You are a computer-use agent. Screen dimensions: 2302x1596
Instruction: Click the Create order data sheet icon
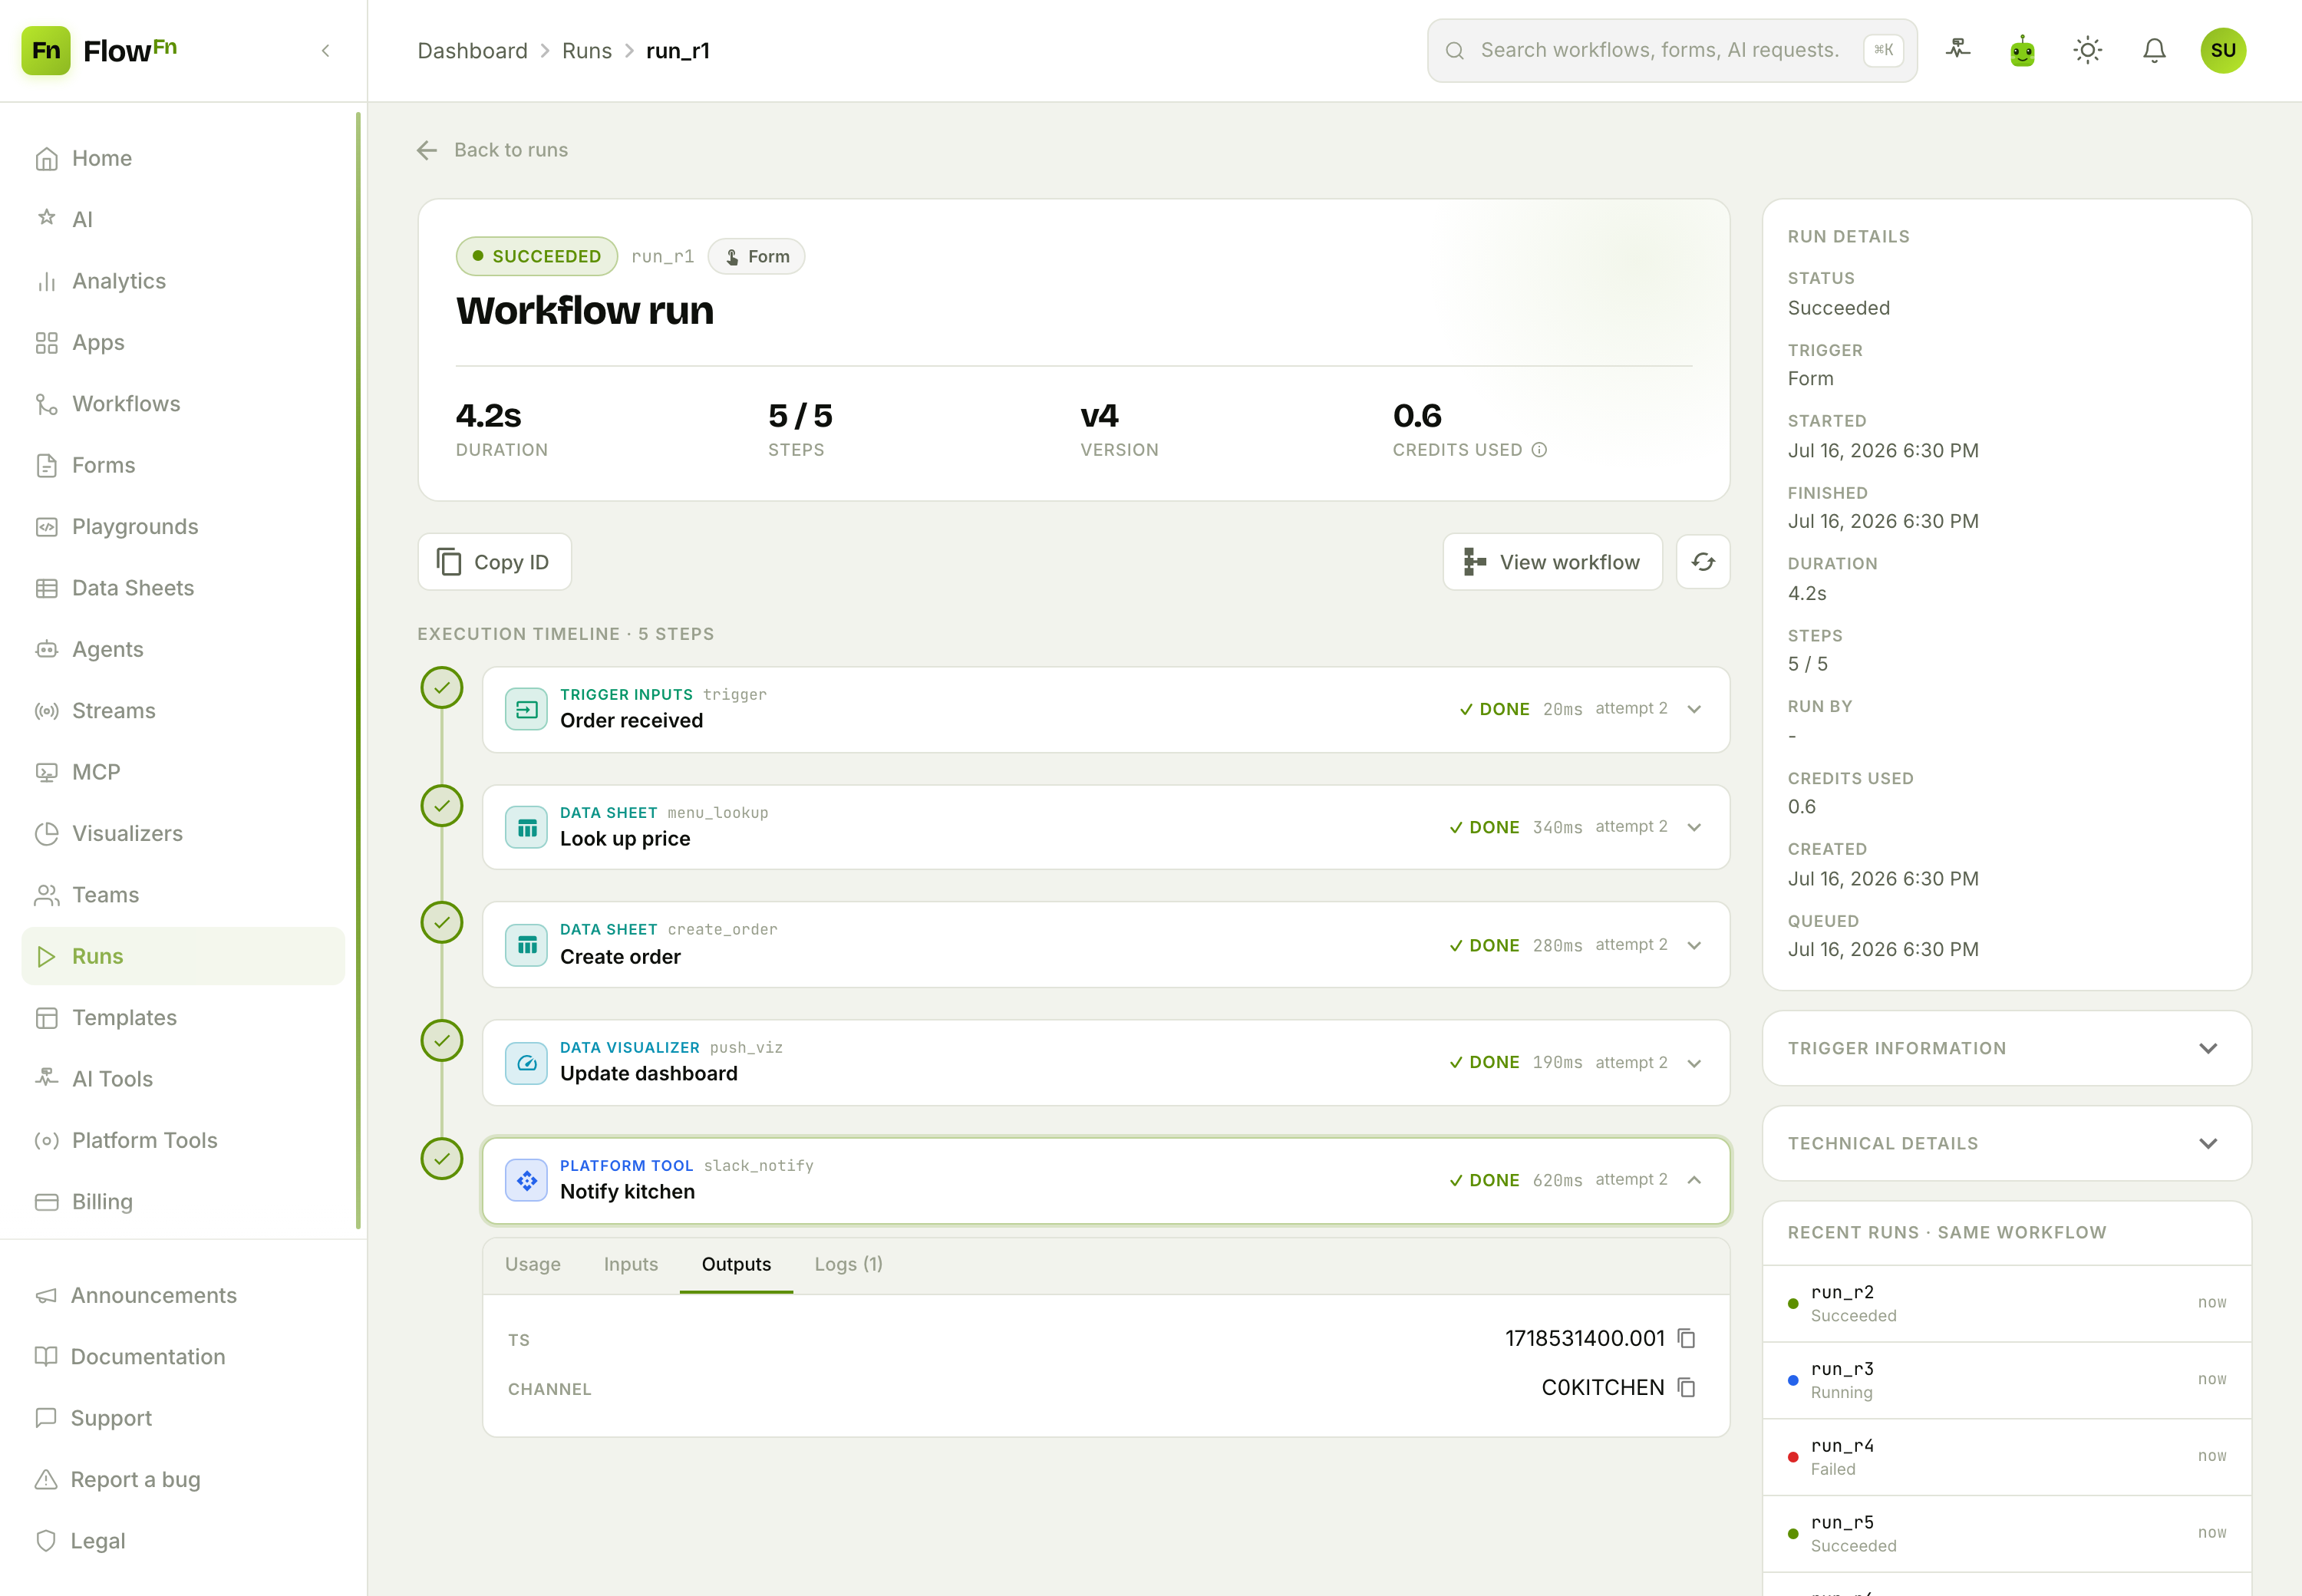click(x=527, y=945)
